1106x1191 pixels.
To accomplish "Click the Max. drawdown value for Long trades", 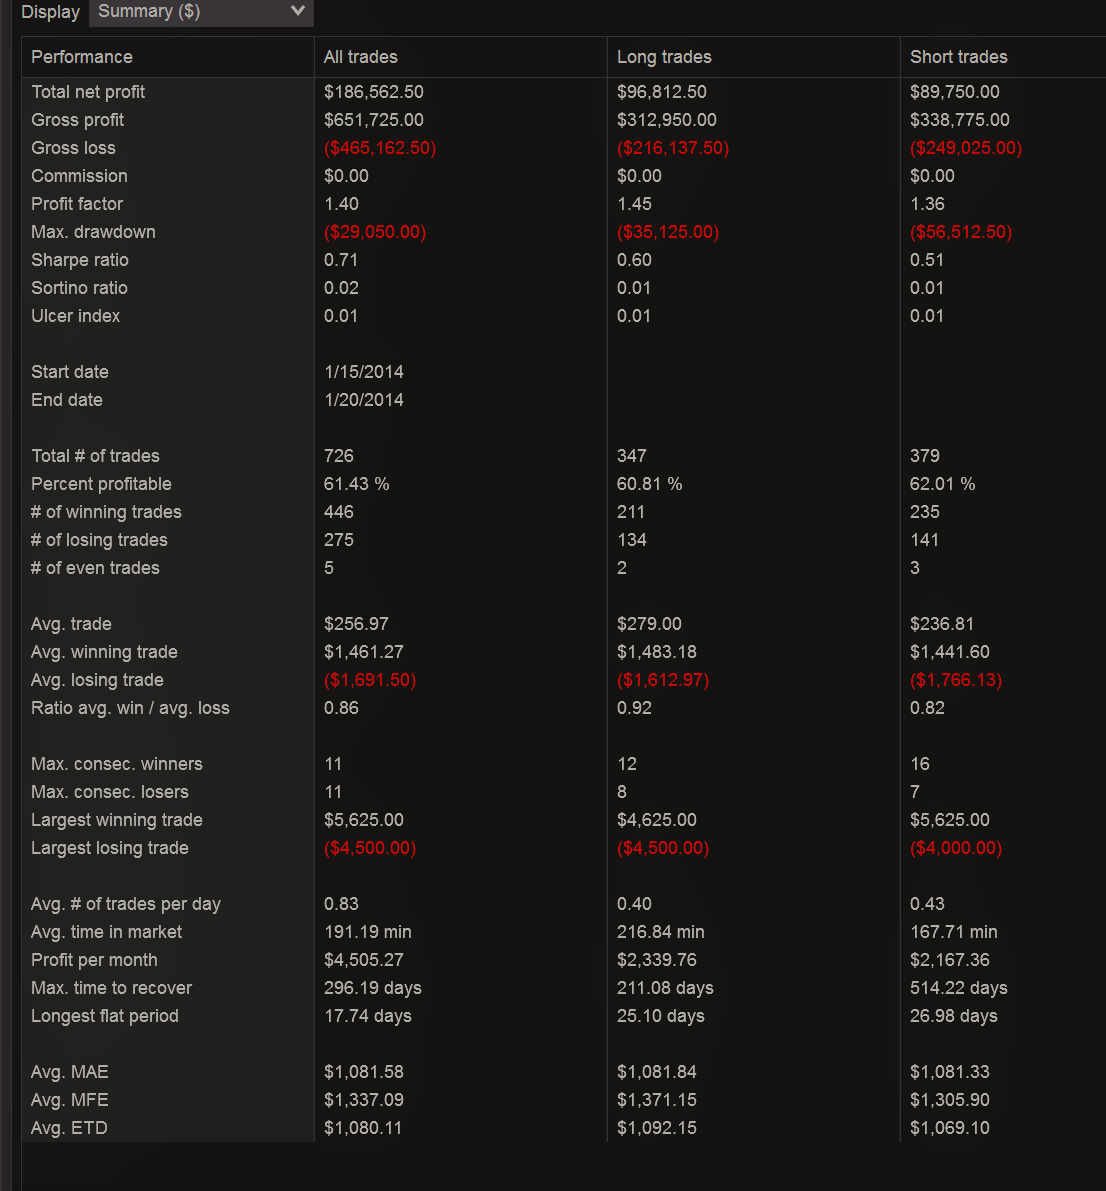I will [668, 232].
